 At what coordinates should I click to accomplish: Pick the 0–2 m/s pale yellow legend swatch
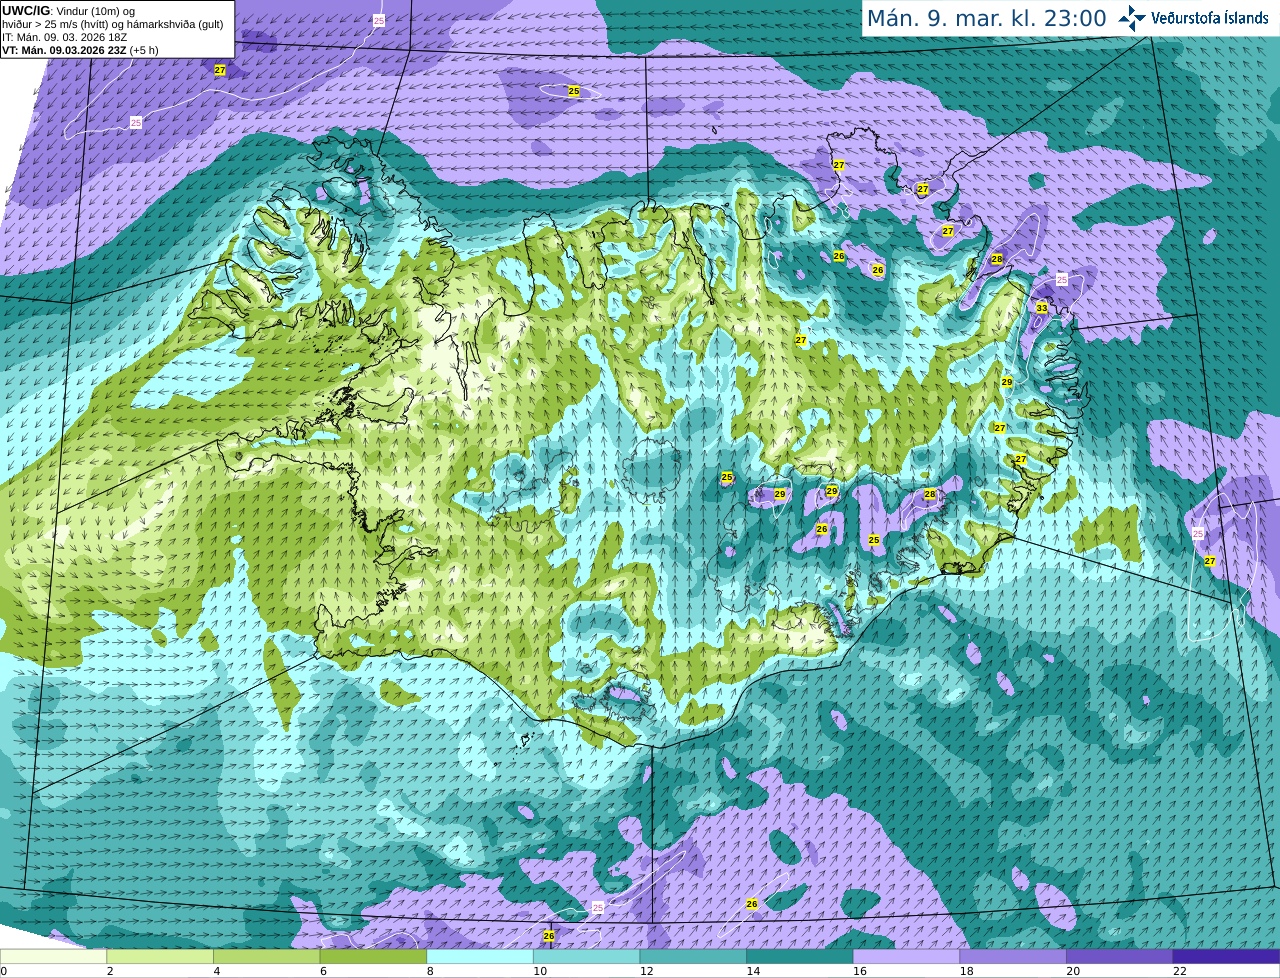[53, 956]
